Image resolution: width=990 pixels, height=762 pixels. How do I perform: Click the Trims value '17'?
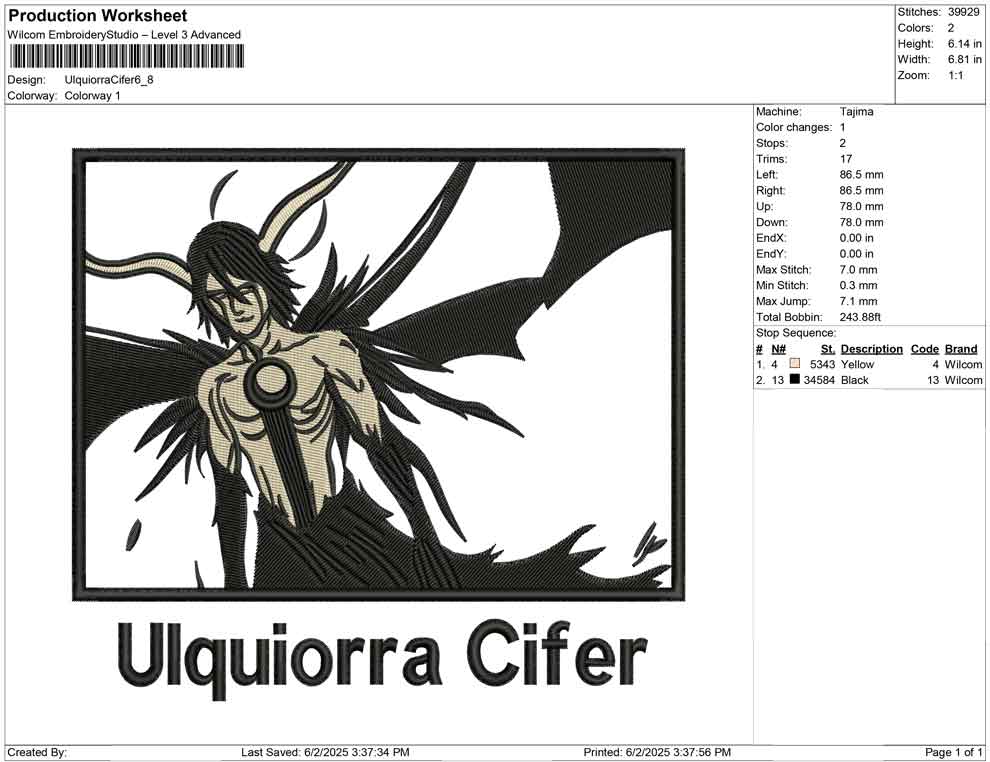coord(846,159)
